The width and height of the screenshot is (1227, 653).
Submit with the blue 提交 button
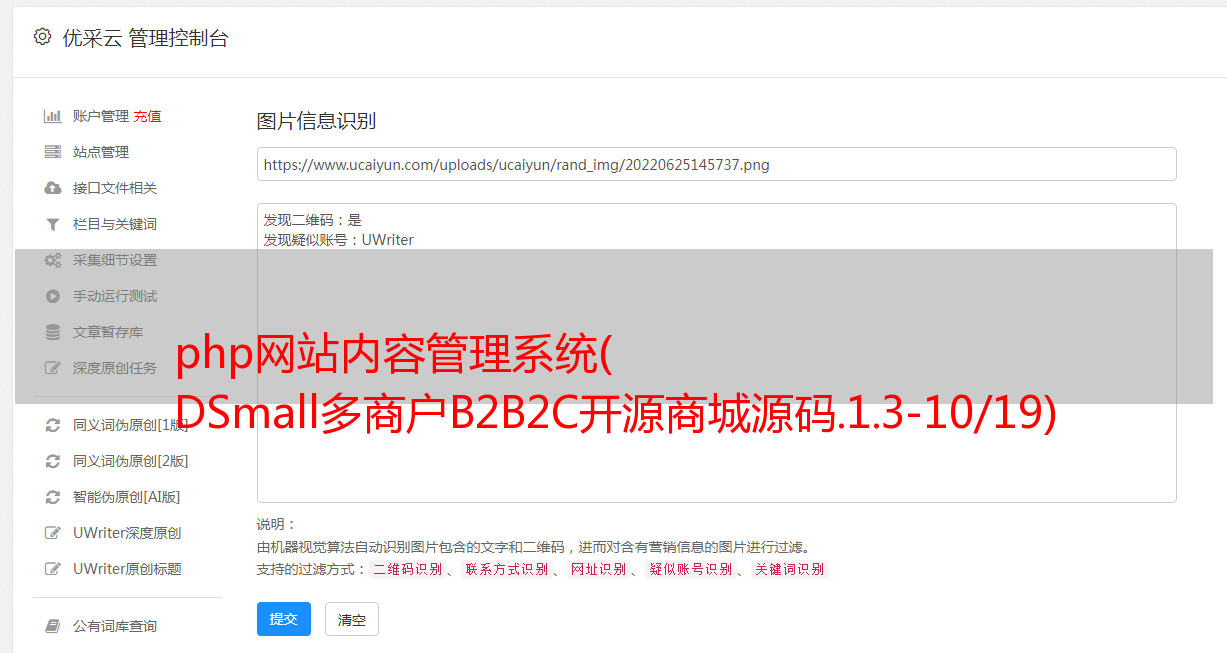point(284,619)
